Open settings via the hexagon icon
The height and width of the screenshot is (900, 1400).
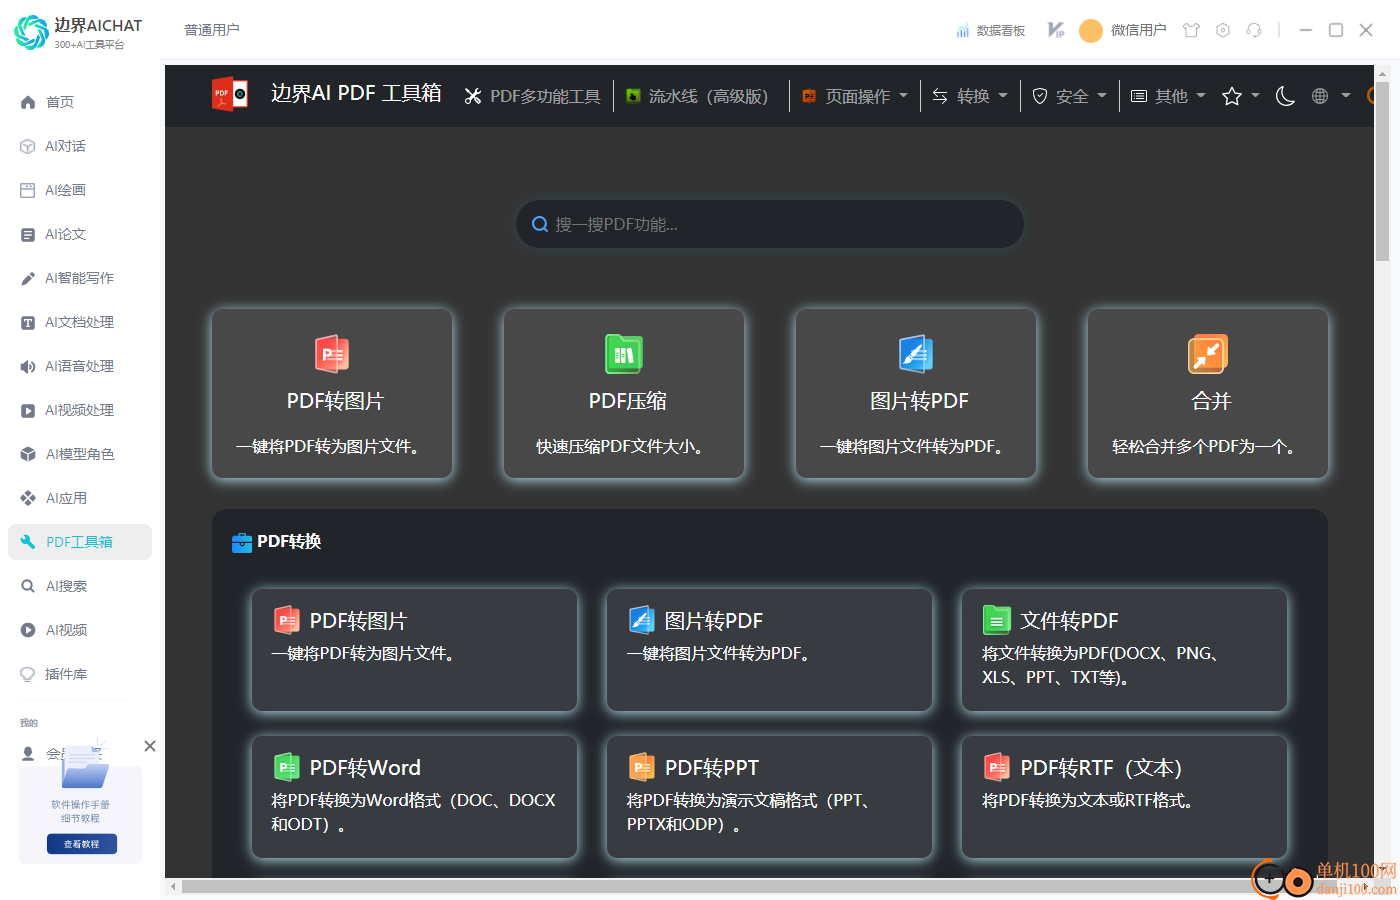[1222, 30]
